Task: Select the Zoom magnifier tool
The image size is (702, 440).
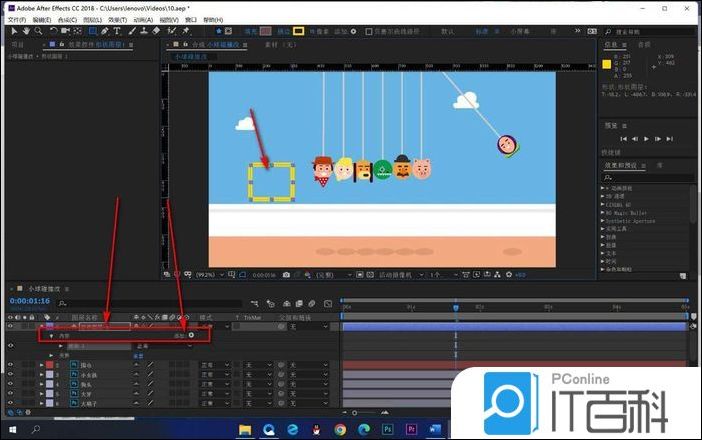Action: pyautogui.click(x=38, y=30)
